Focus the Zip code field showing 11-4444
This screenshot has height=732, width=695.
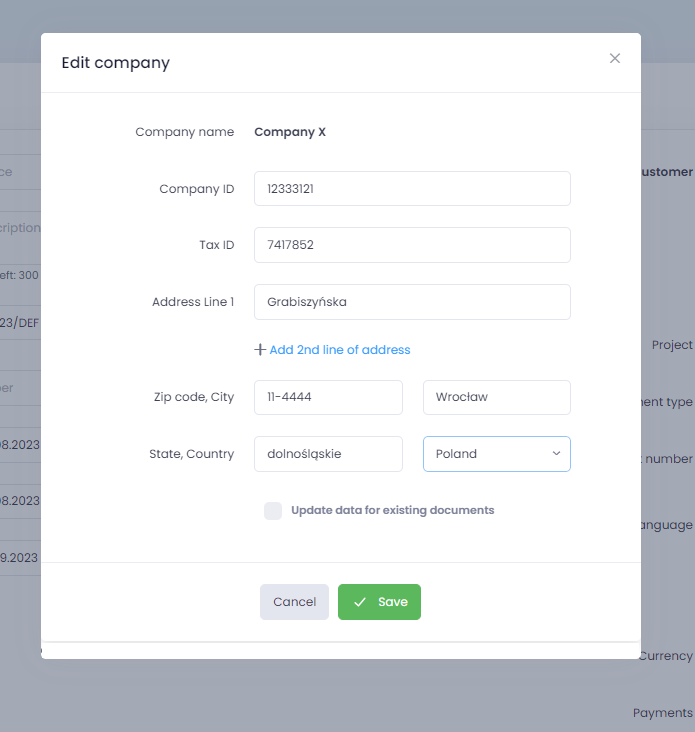[x=328, y=397]
